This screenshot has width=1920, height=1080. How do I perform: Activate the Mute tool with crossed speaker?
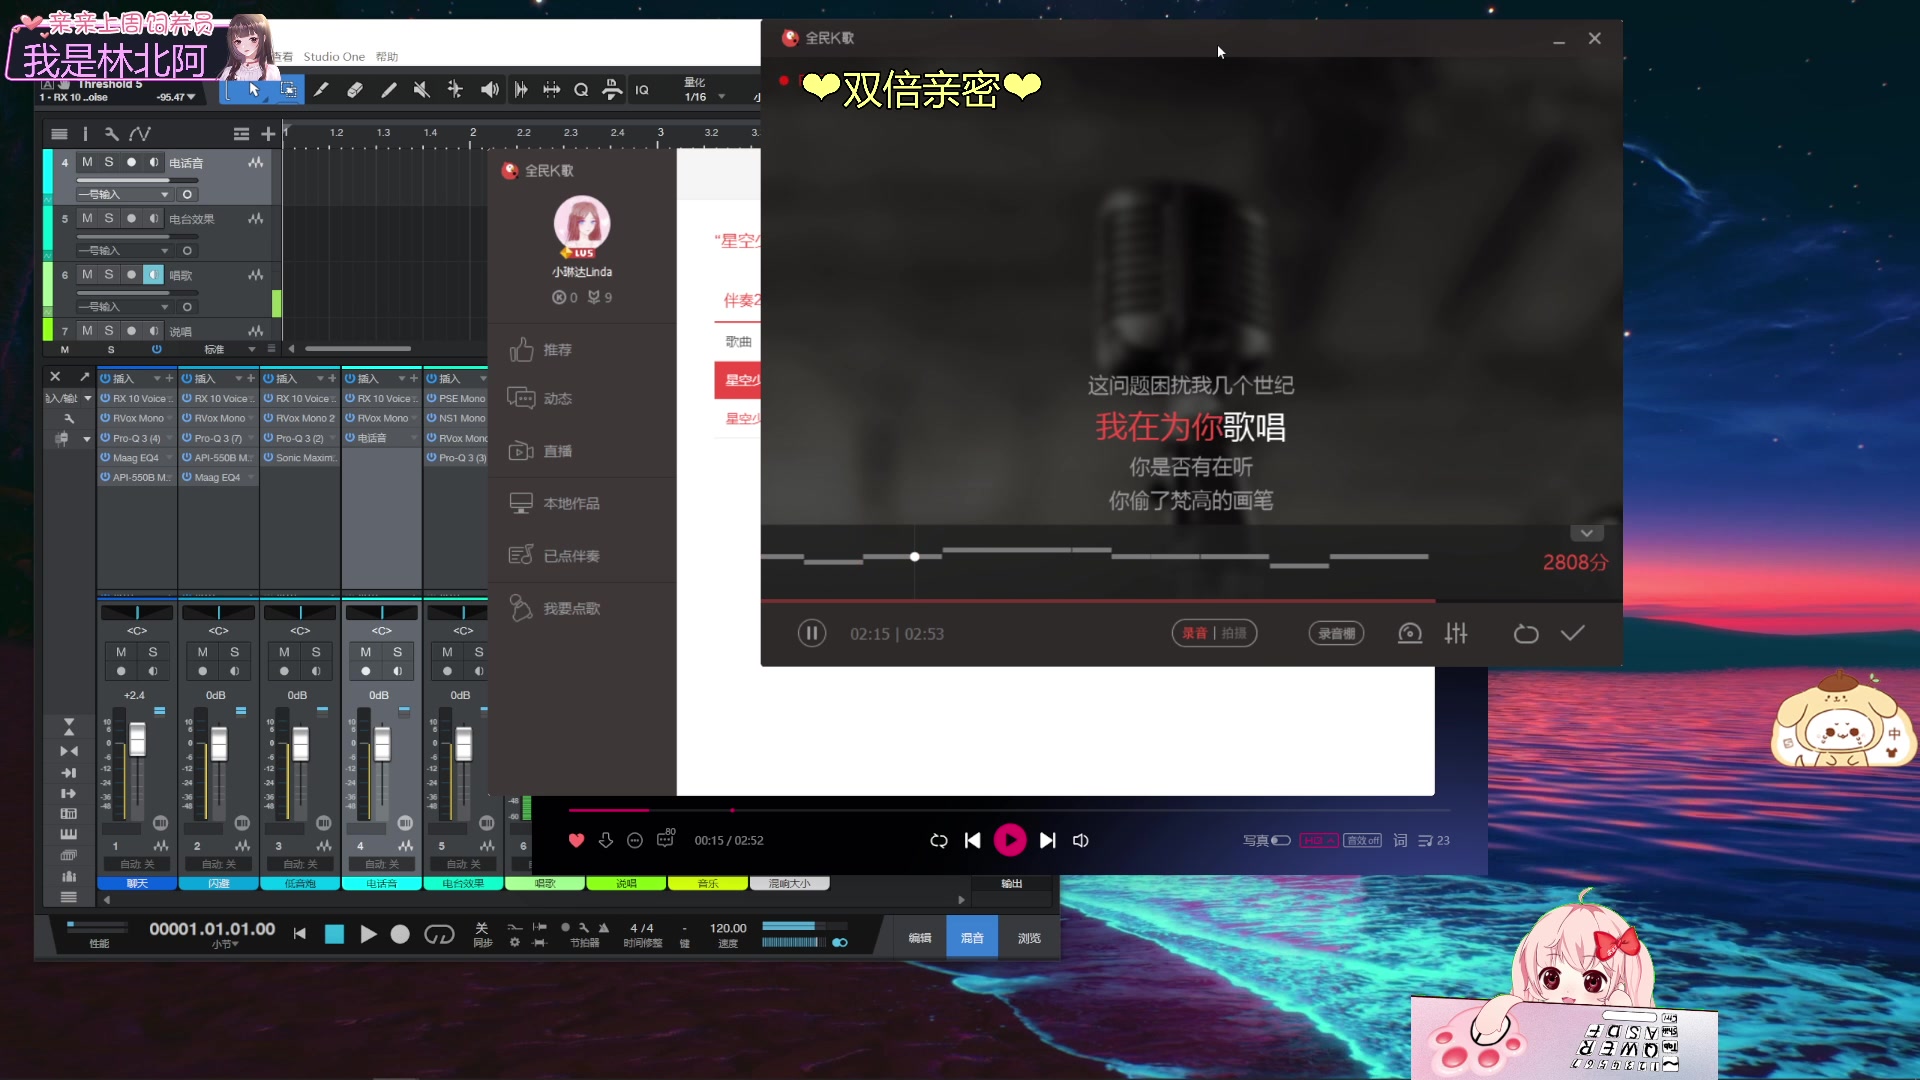pos(422,90)
